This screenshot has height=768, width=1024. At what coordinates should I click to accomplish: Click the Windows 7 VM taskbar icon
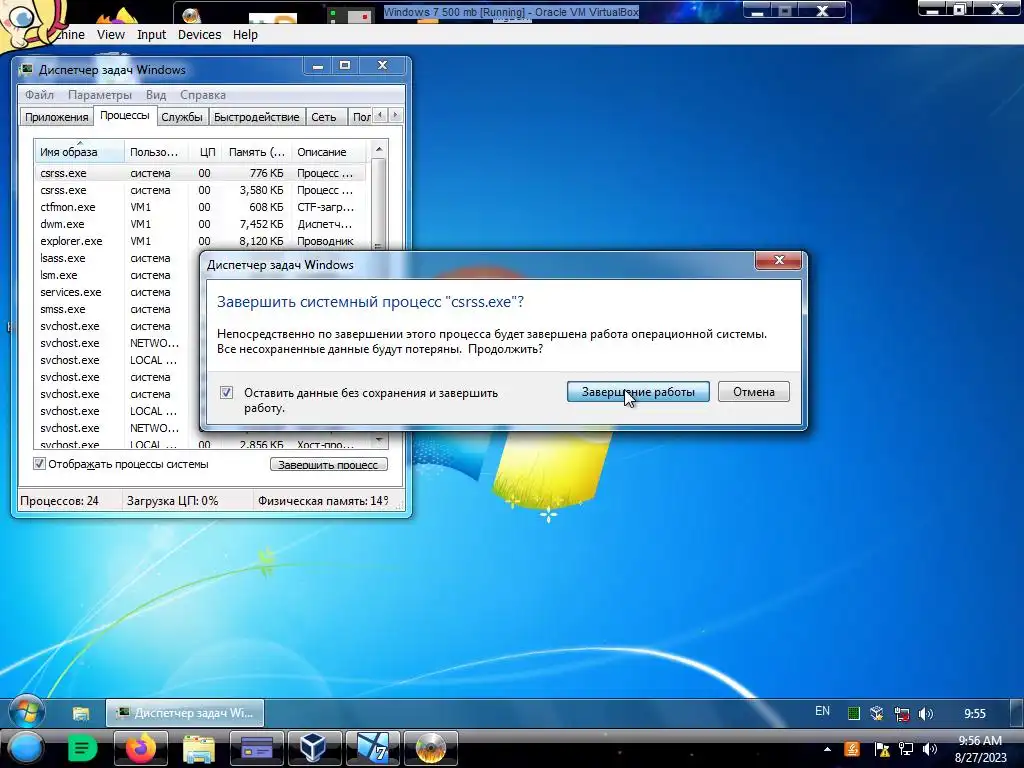pyautogui.click(x=372, y=748)
